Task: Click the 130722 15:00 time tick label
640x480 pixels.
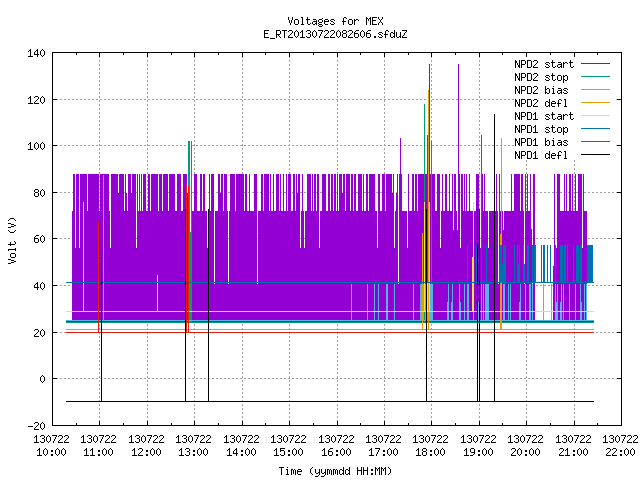Action: pyautogui.click(x=288, y=446)
